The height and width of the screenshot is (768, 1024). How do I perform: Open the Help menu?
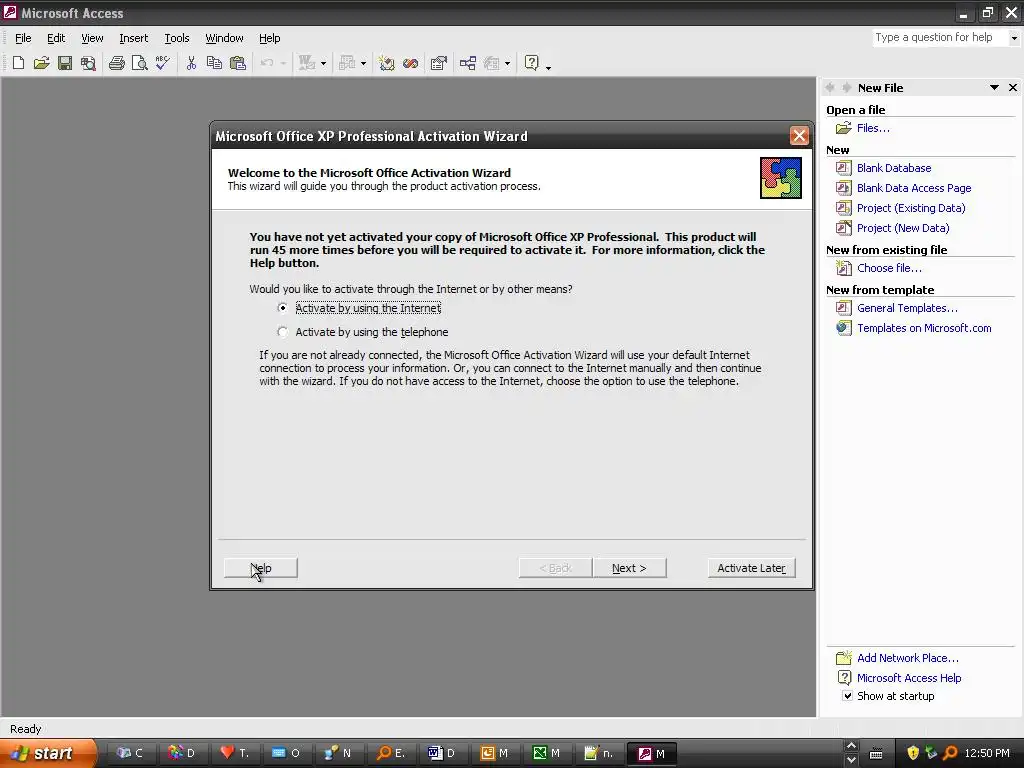[269, 38]
